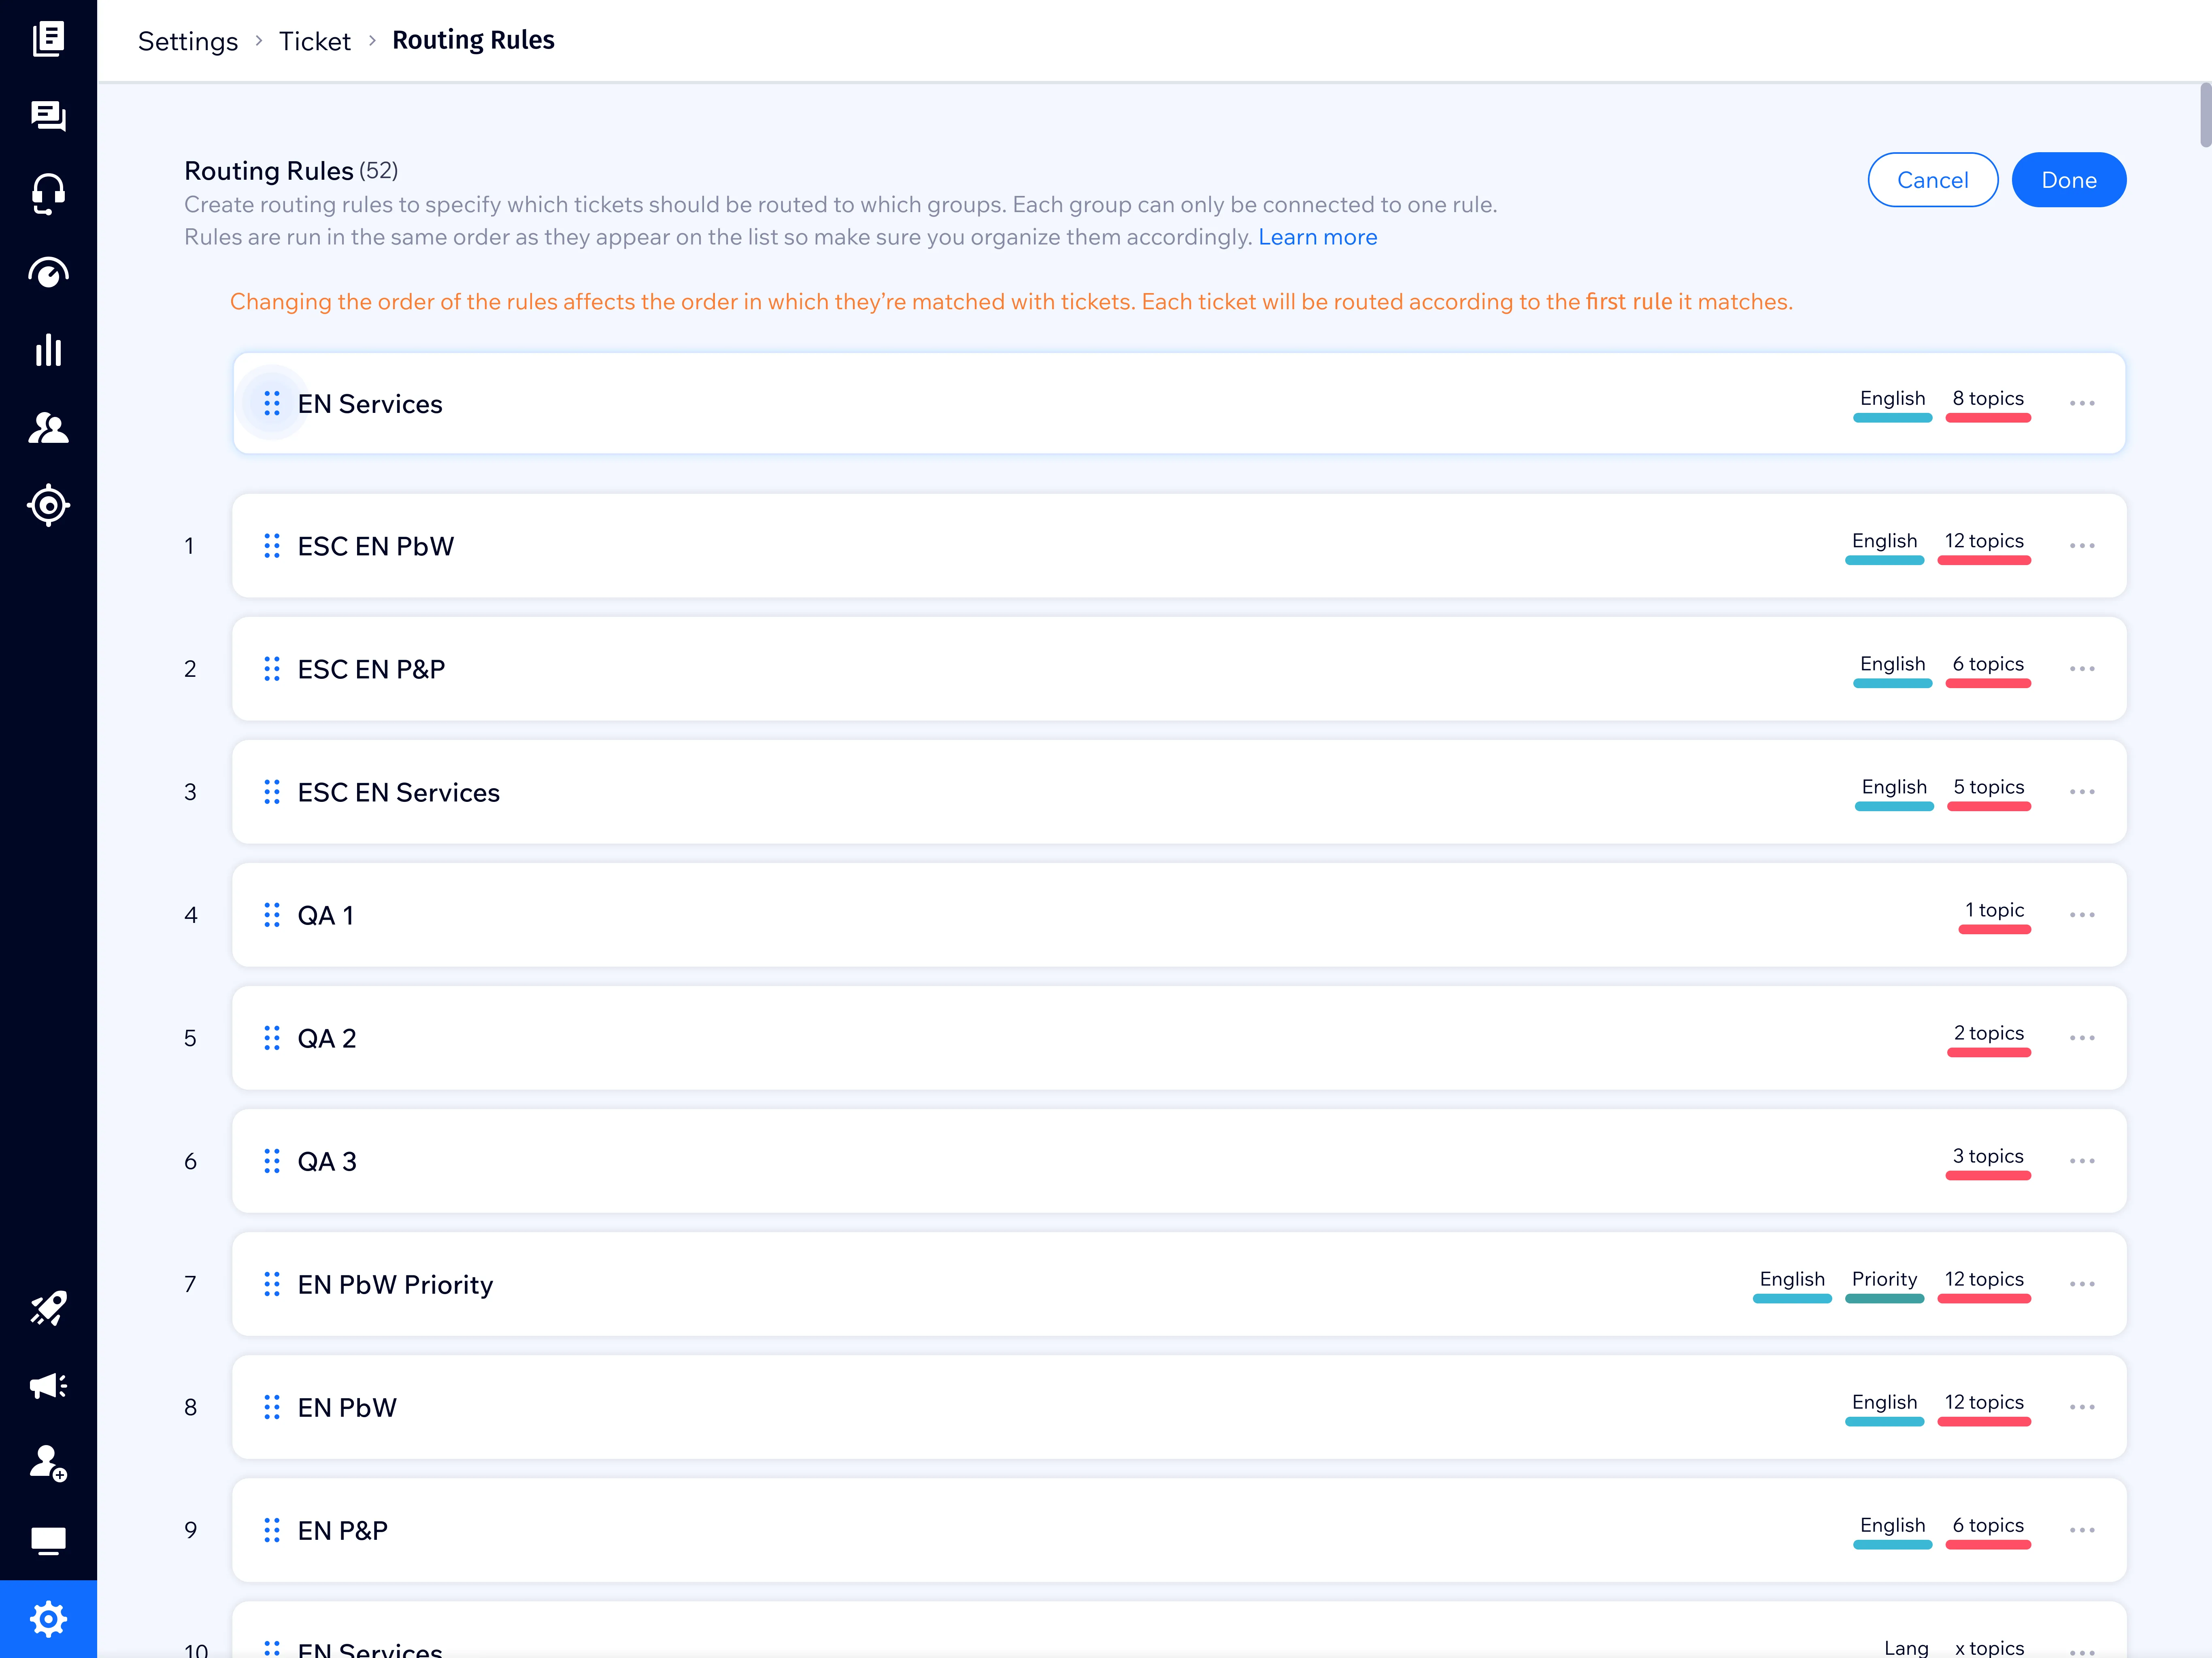Open the knowledge base articles sidebar icon

click(48, 39)
